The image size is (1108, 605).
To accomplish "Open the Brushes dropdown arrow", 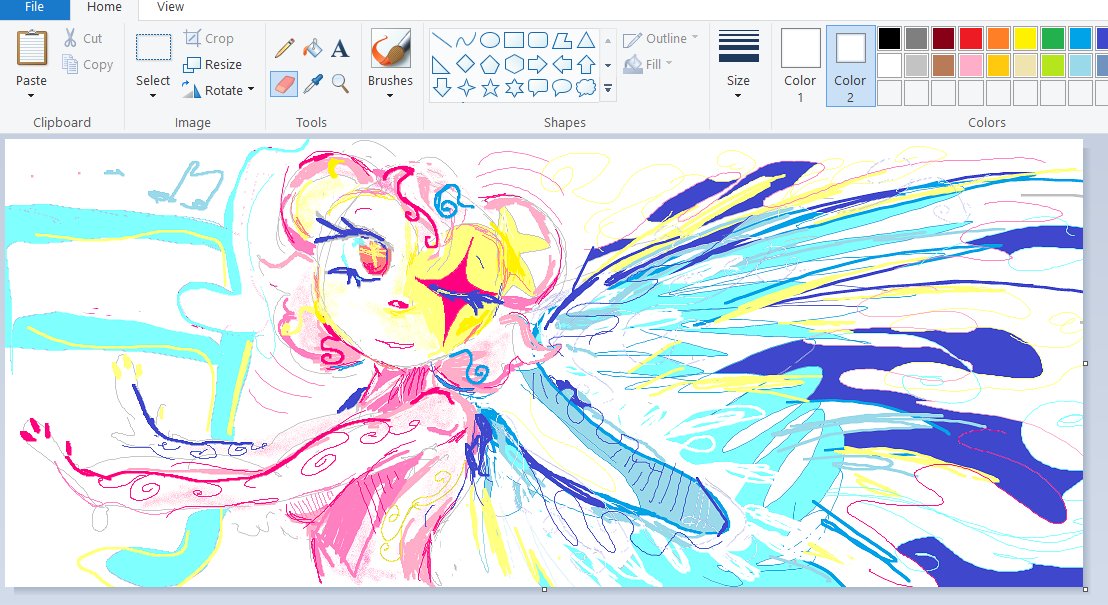I will [390, 95].
